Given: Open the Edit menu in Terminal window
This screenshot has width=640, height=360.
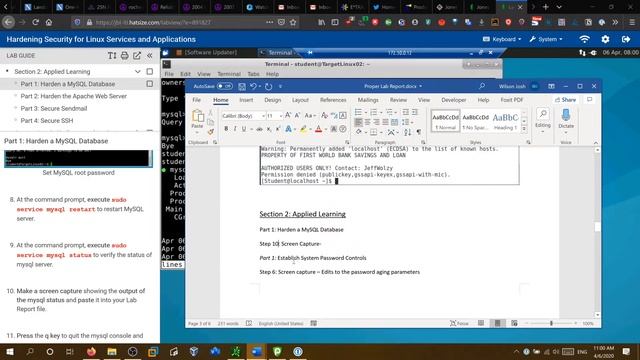Looking at the screenshot, I should pyautogui.click(x=185, y=74).
